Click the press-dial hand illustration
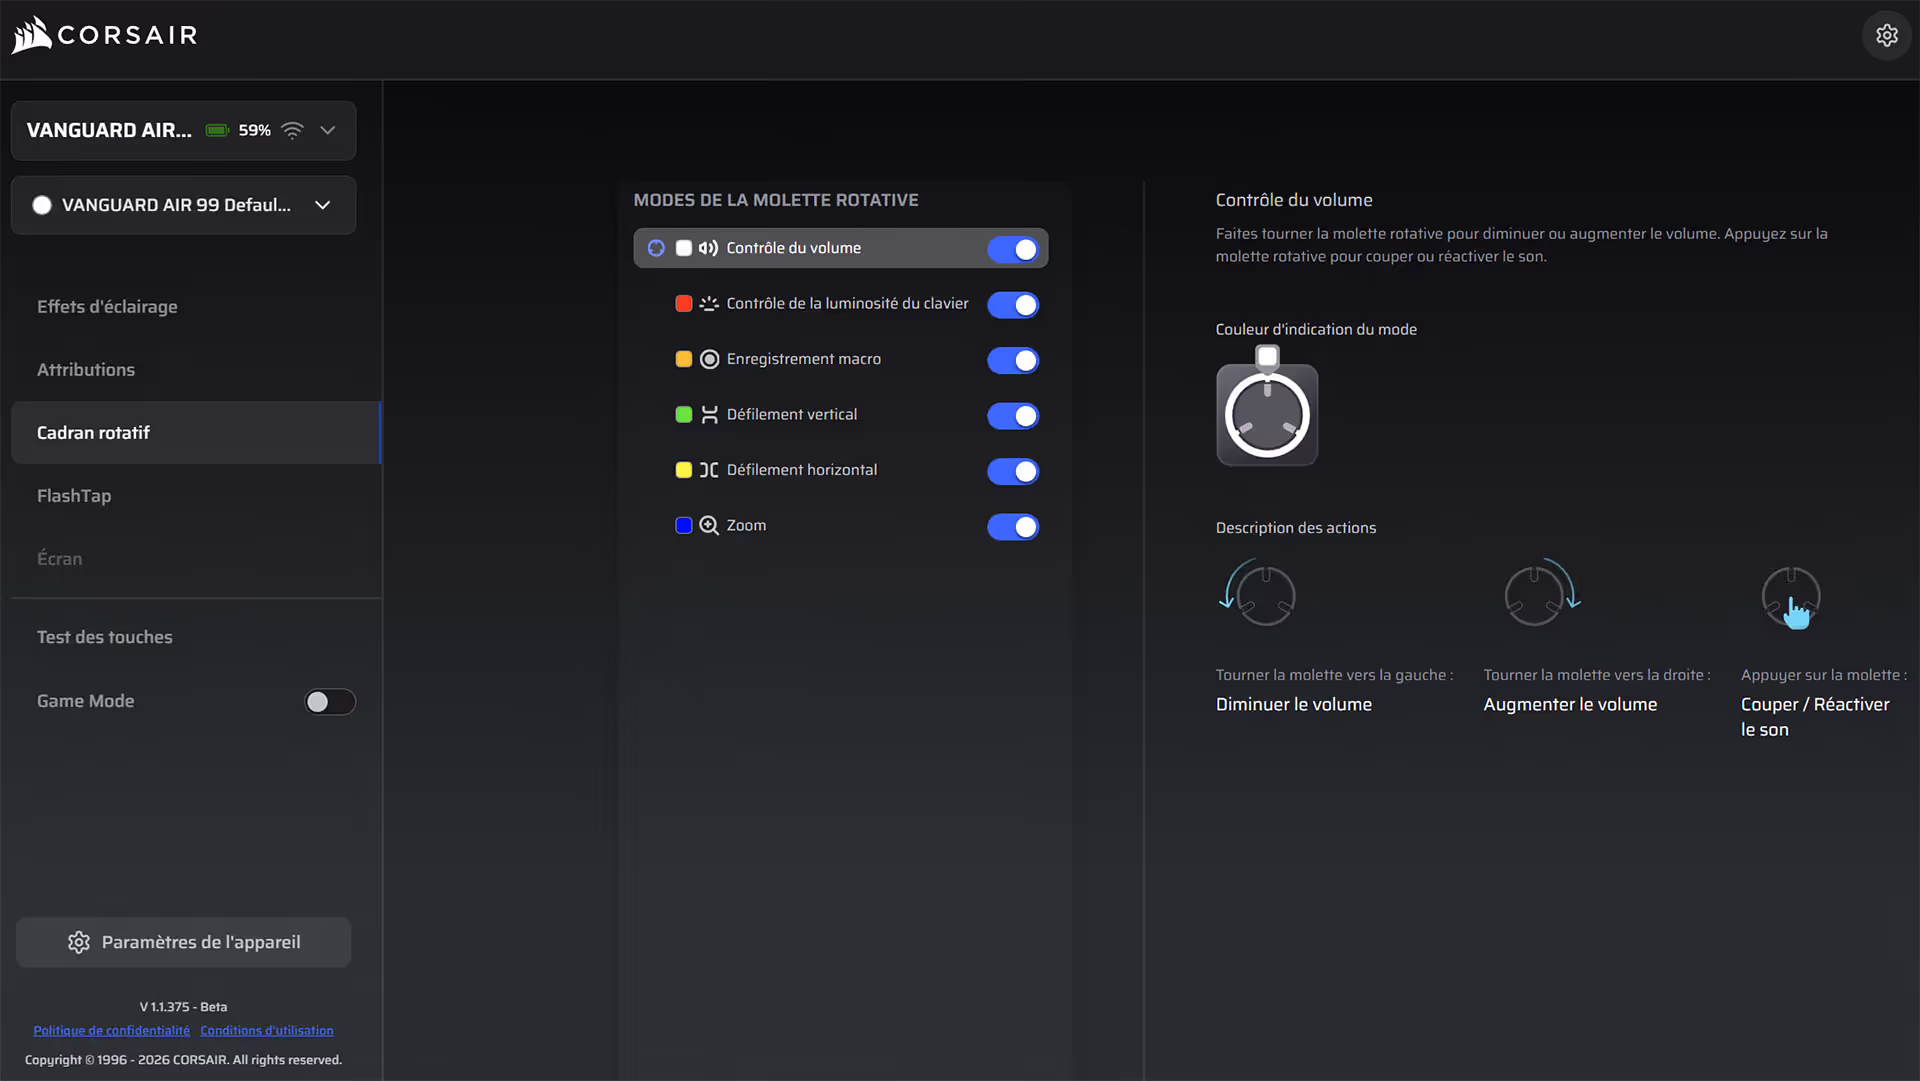Image resolution: width=1920 pixels, height=1081 pixels. pos(1791,597)
